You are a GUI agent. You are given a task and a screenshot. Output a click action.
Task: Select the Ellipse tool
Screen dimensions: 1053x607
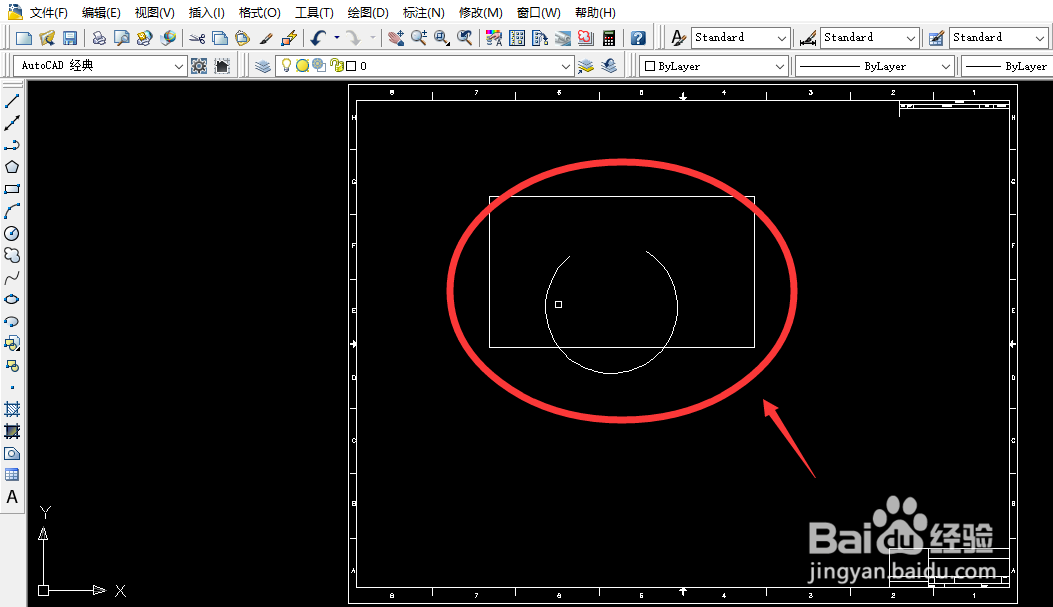tap(12, 299)
